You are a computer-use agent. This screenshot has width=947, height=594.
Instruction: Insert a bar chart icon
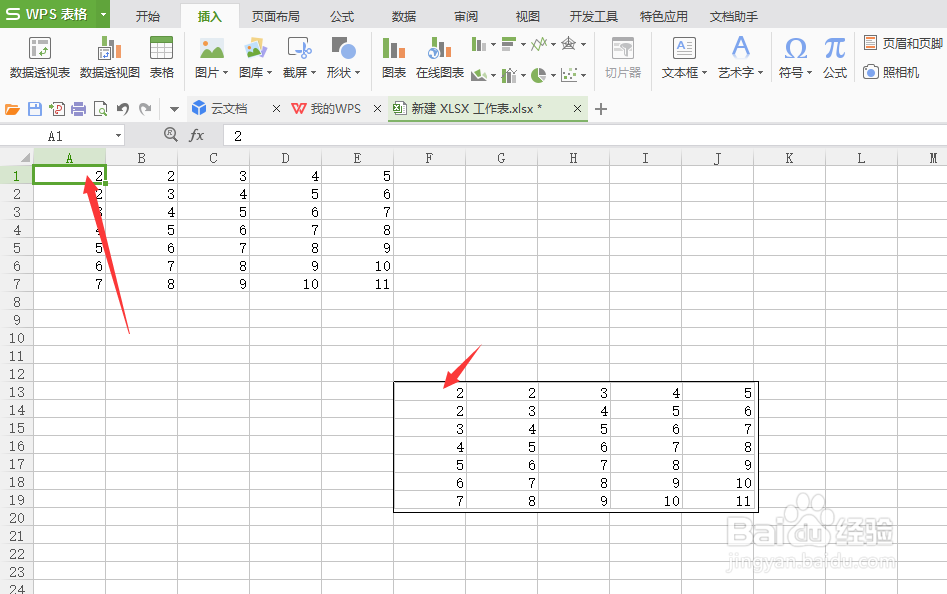click(509, 44)
